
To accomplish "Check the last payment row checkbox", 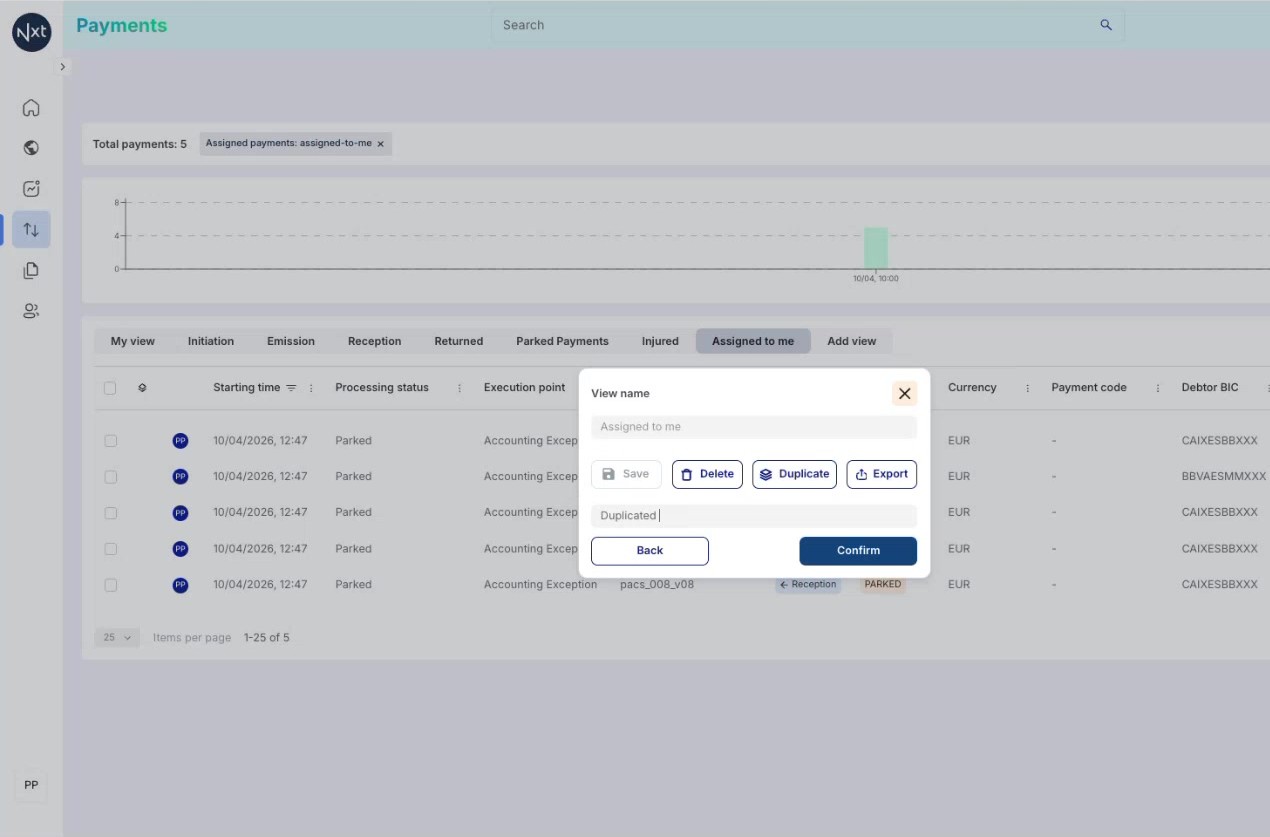I will [110, 585].
